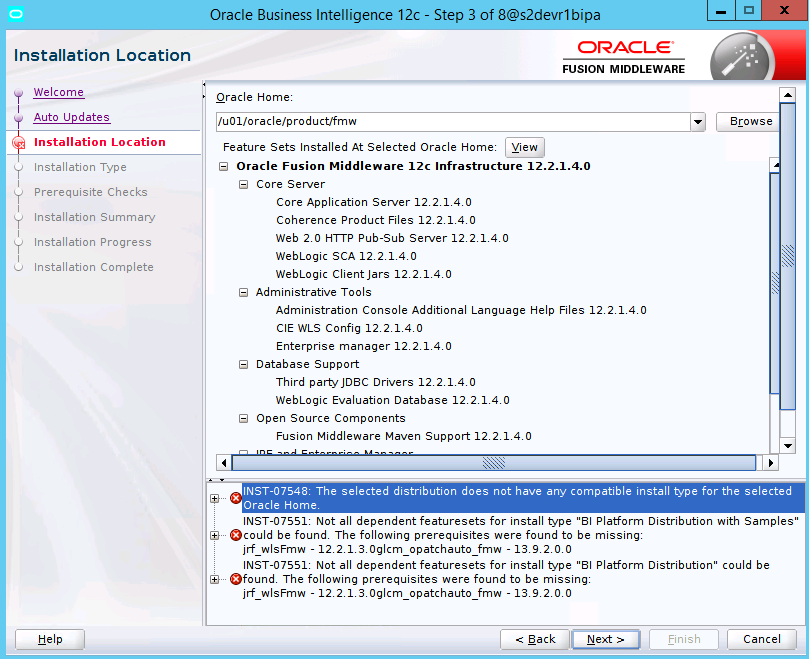Click the Auto Updates step bullet icon
The image size is (809, 659).
[19, 118]
